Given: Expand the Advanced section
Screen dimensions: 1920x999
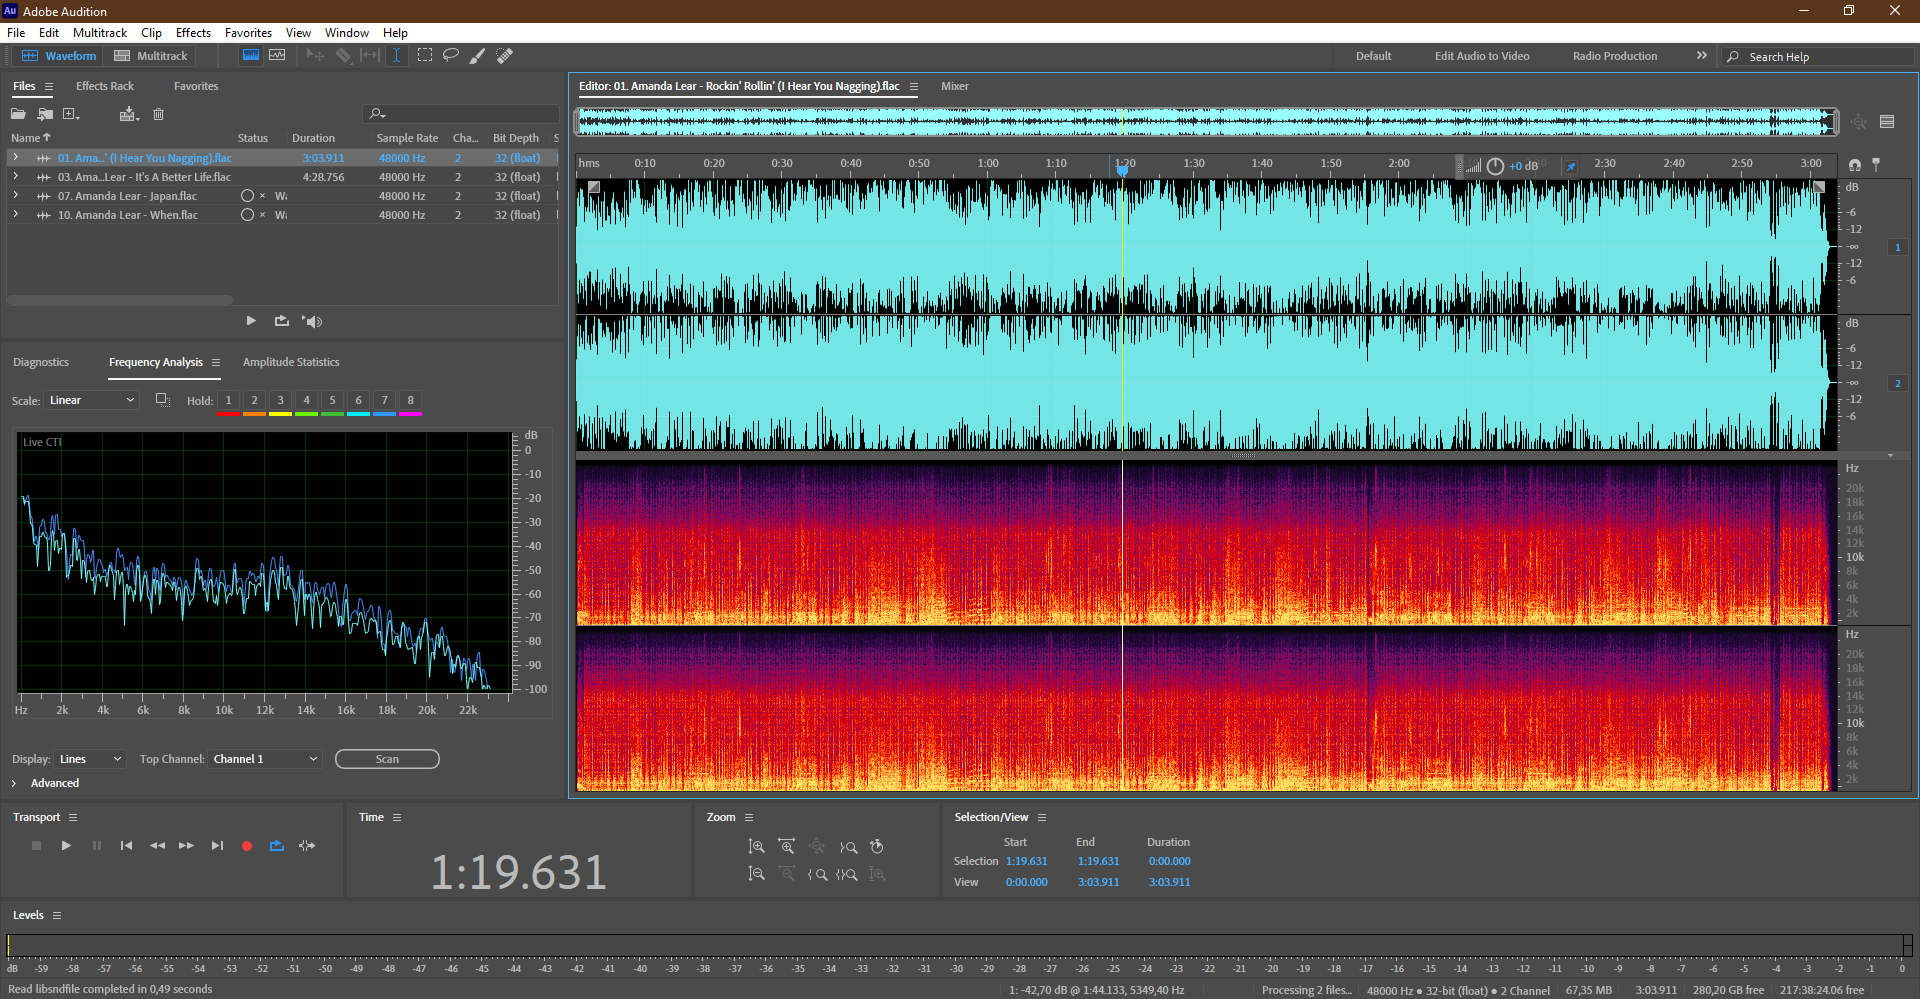Looking at the screenshot, I should 14,784.
